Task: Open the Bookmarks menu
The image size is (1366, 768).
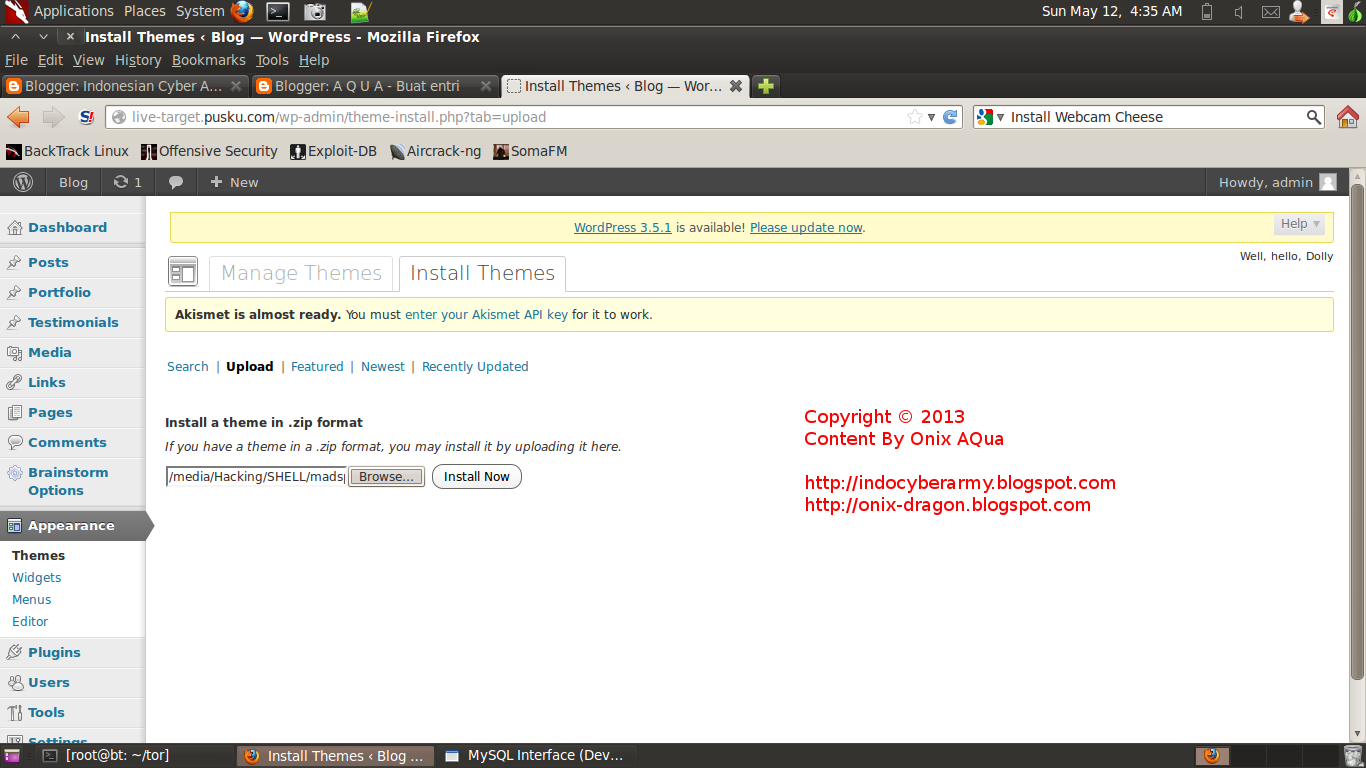Action: 209,60
